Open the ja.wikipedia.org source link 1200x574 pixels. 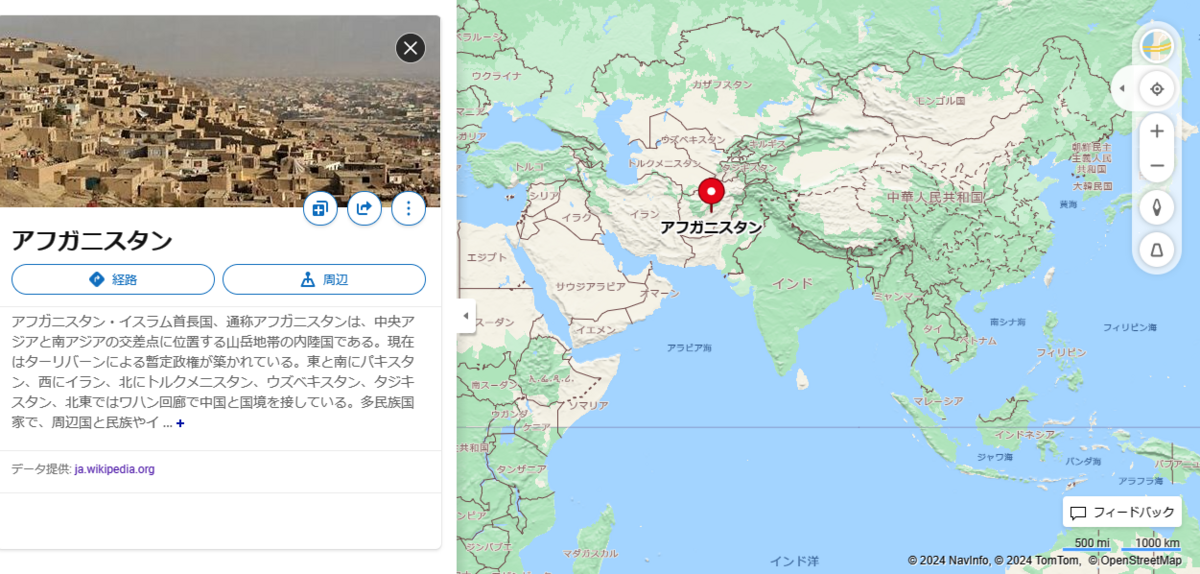(114, 469)
